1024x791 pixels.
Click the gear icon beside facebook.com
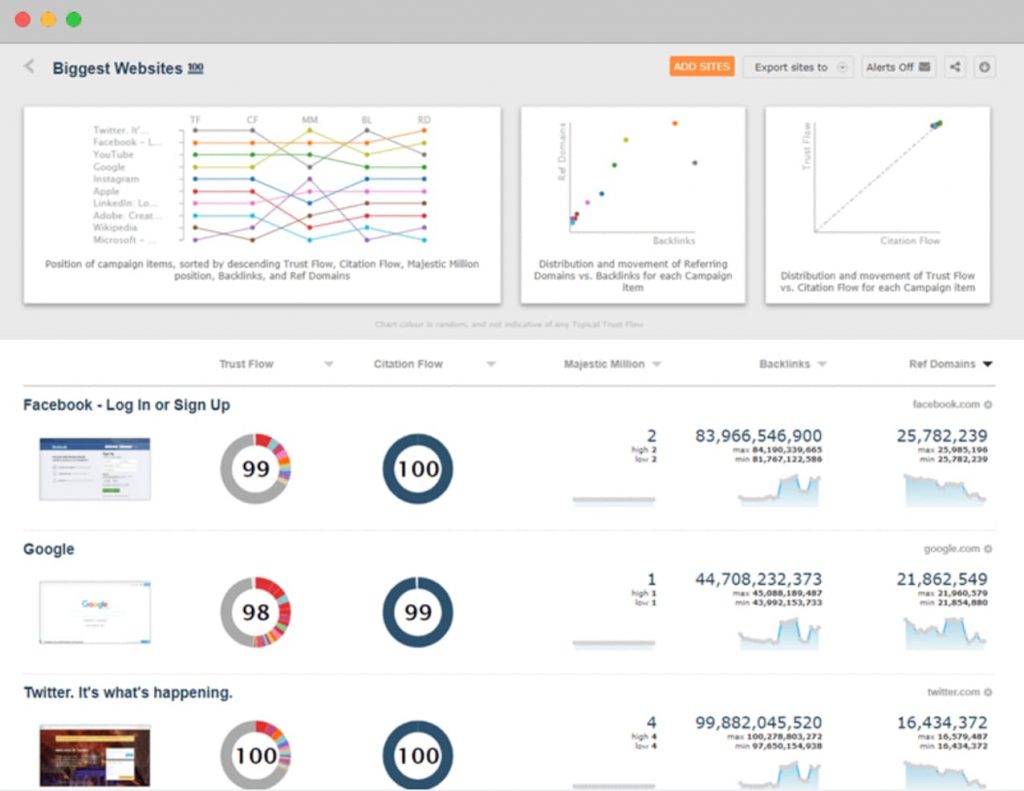[x=988, y=405]
